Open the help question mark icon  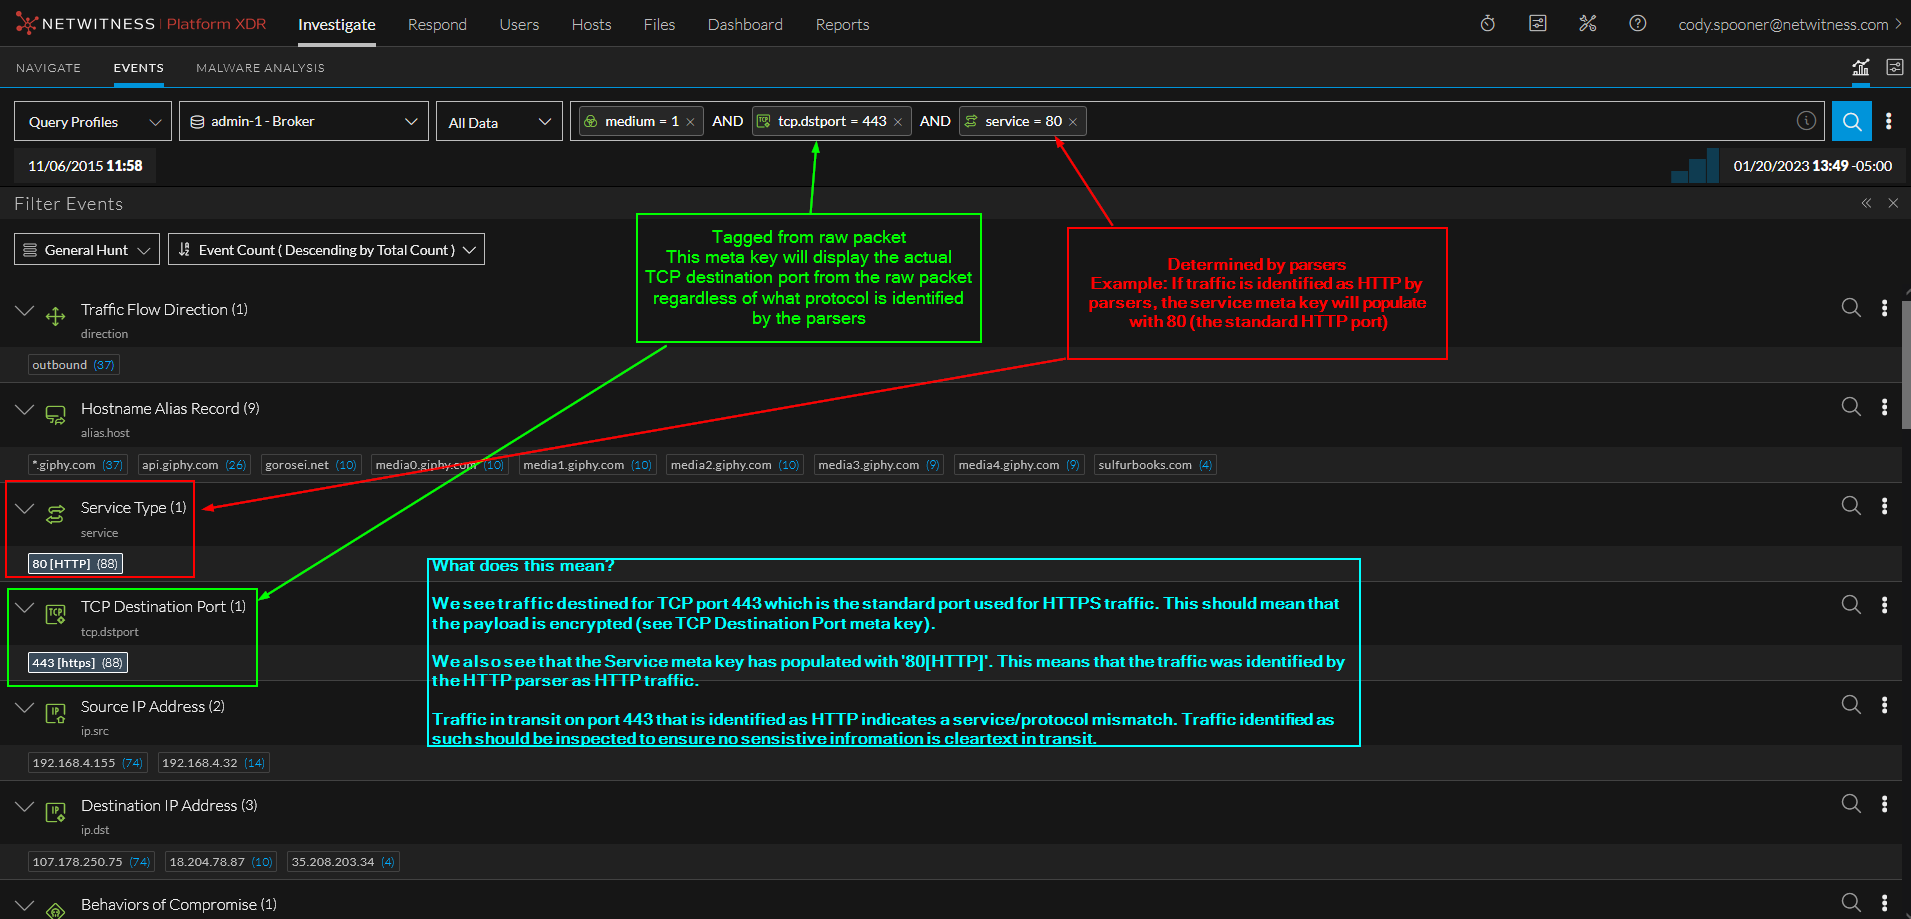coord(1637,24)
